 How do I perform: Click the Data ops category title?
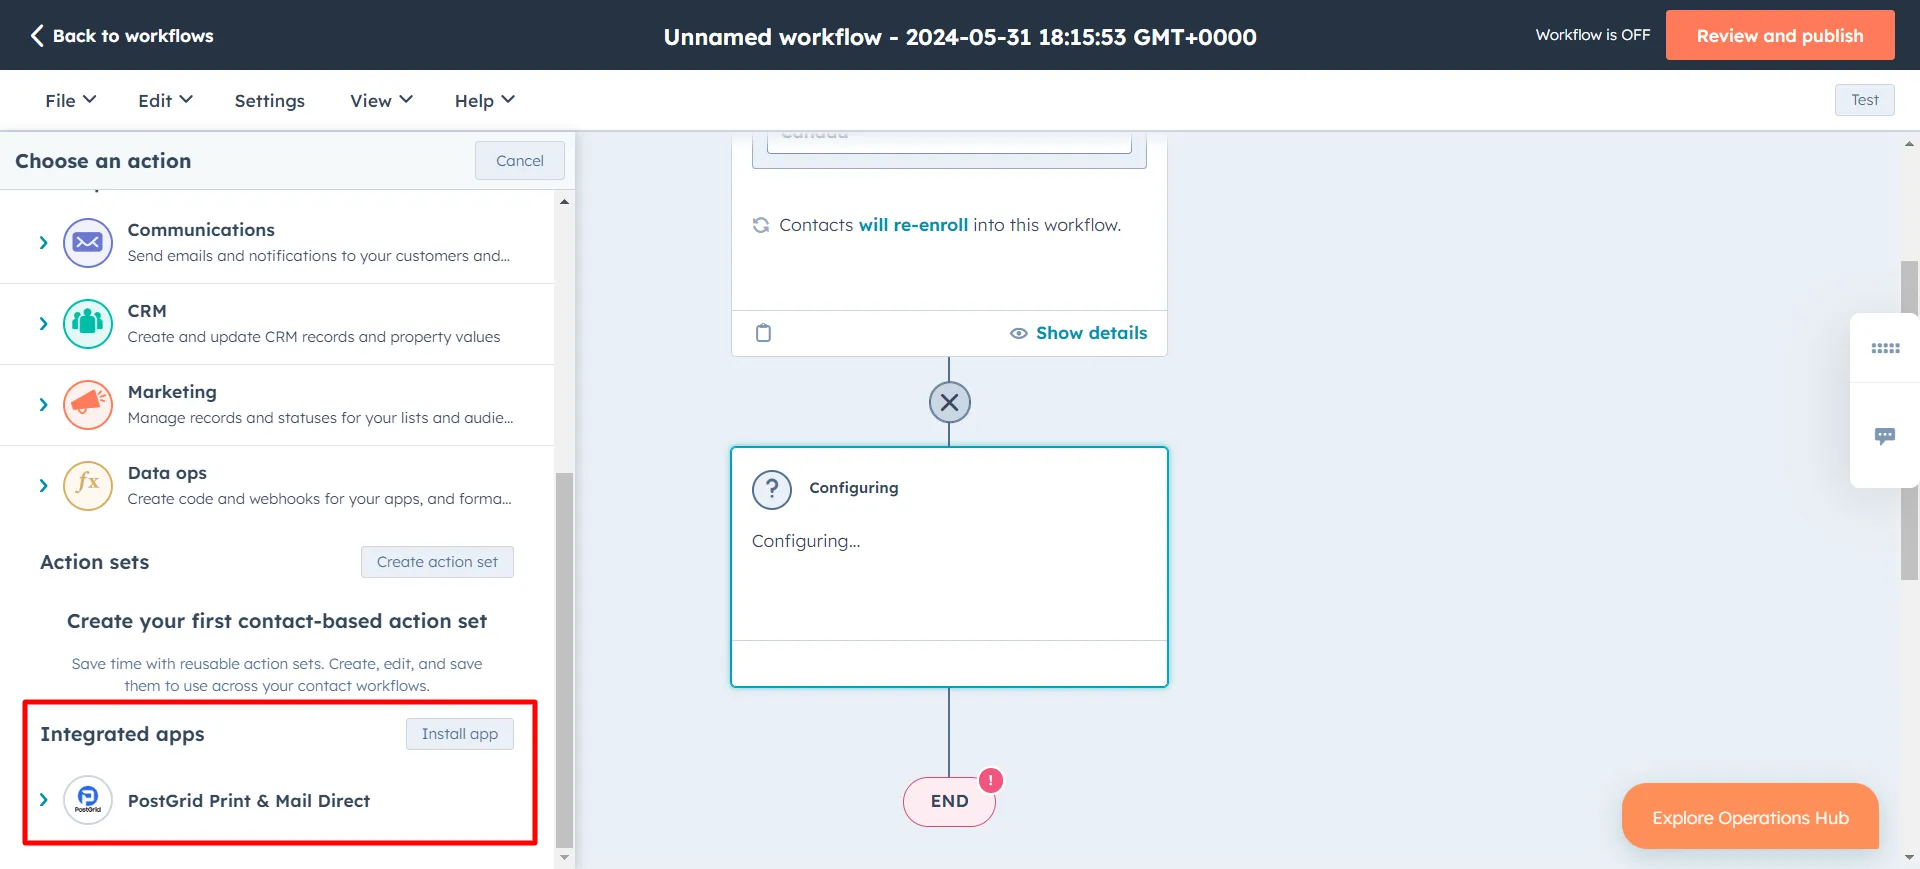[x=167, y=473]
